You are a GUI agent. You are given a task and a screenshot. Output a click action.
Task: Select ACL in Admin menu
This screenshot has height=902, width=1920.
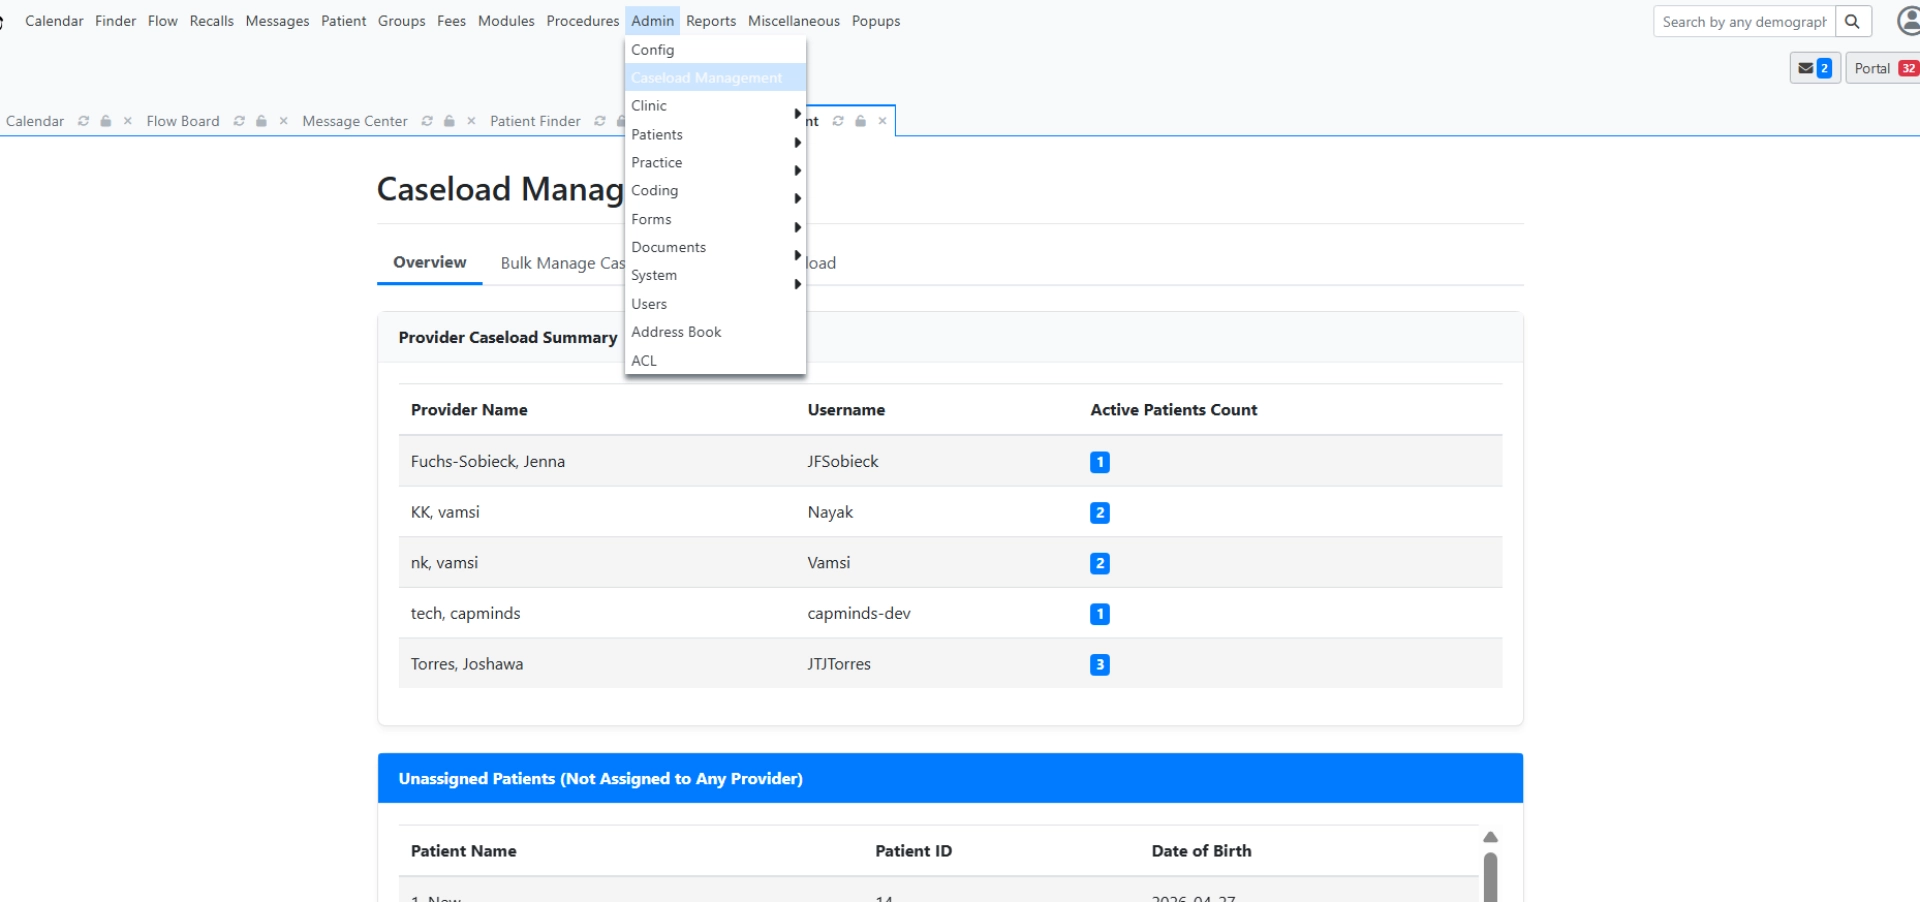(x=715, y=360)
